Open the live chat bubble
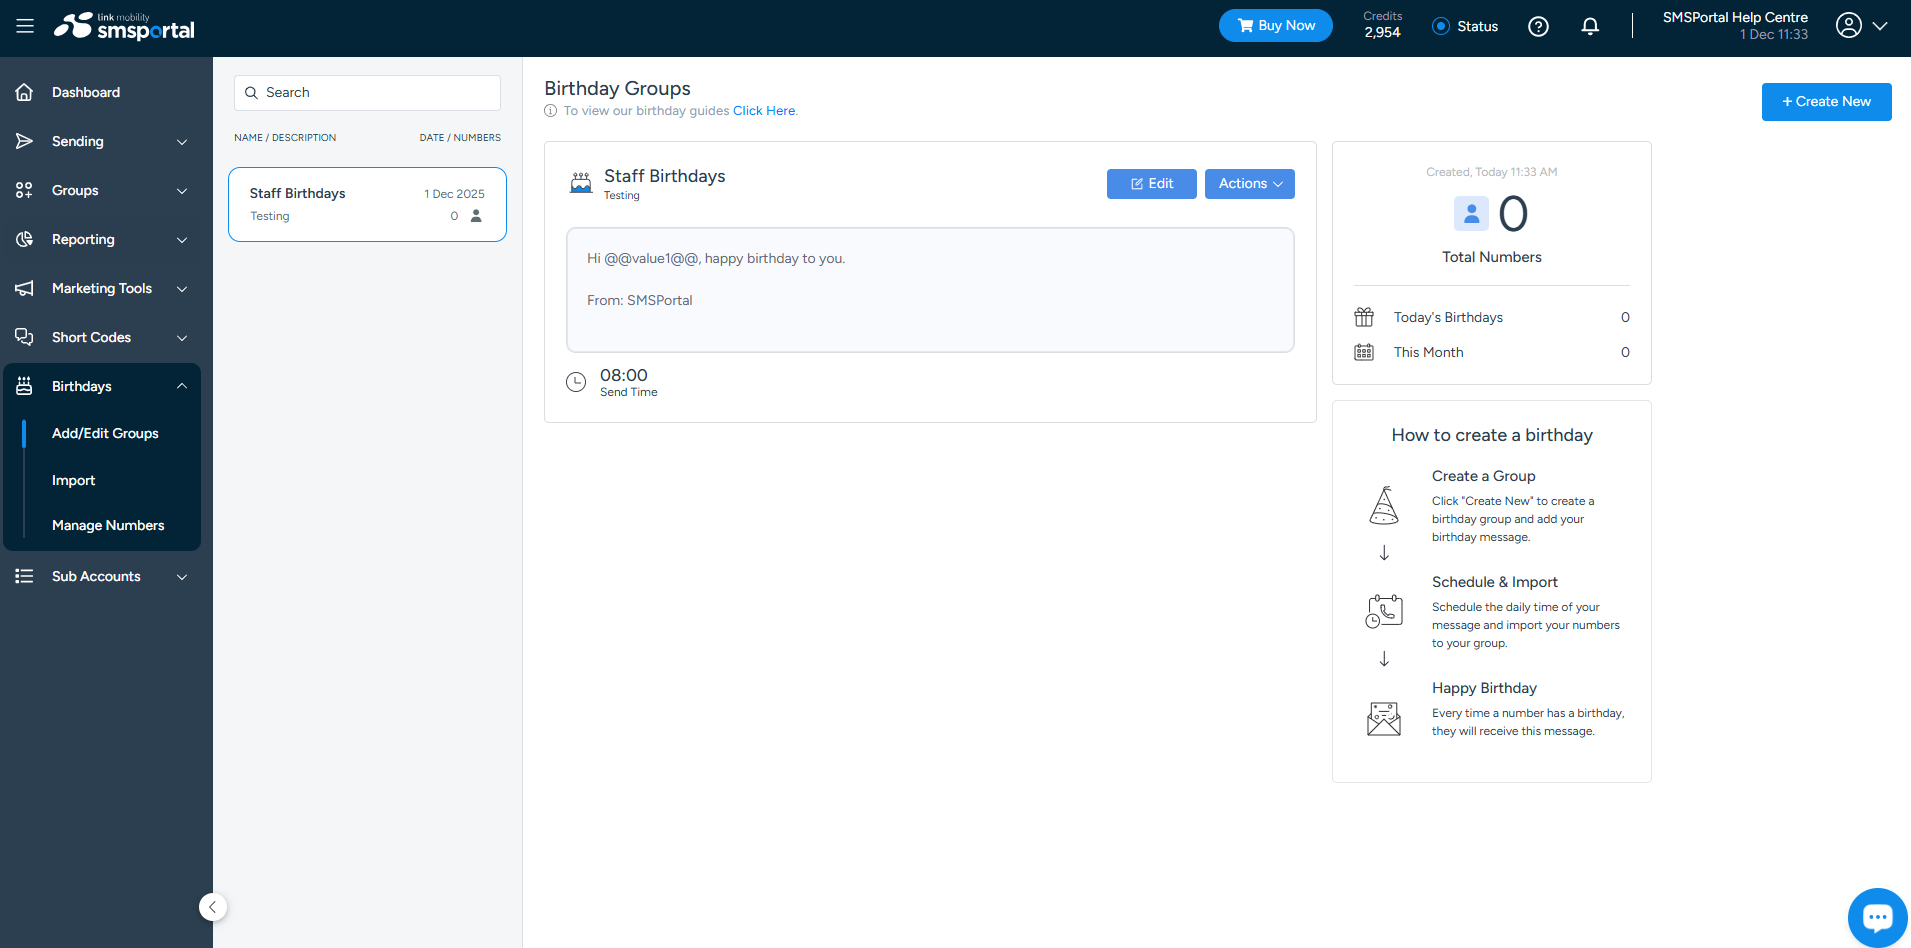The image size is (1911, 948). click(x=1877, y=917)
